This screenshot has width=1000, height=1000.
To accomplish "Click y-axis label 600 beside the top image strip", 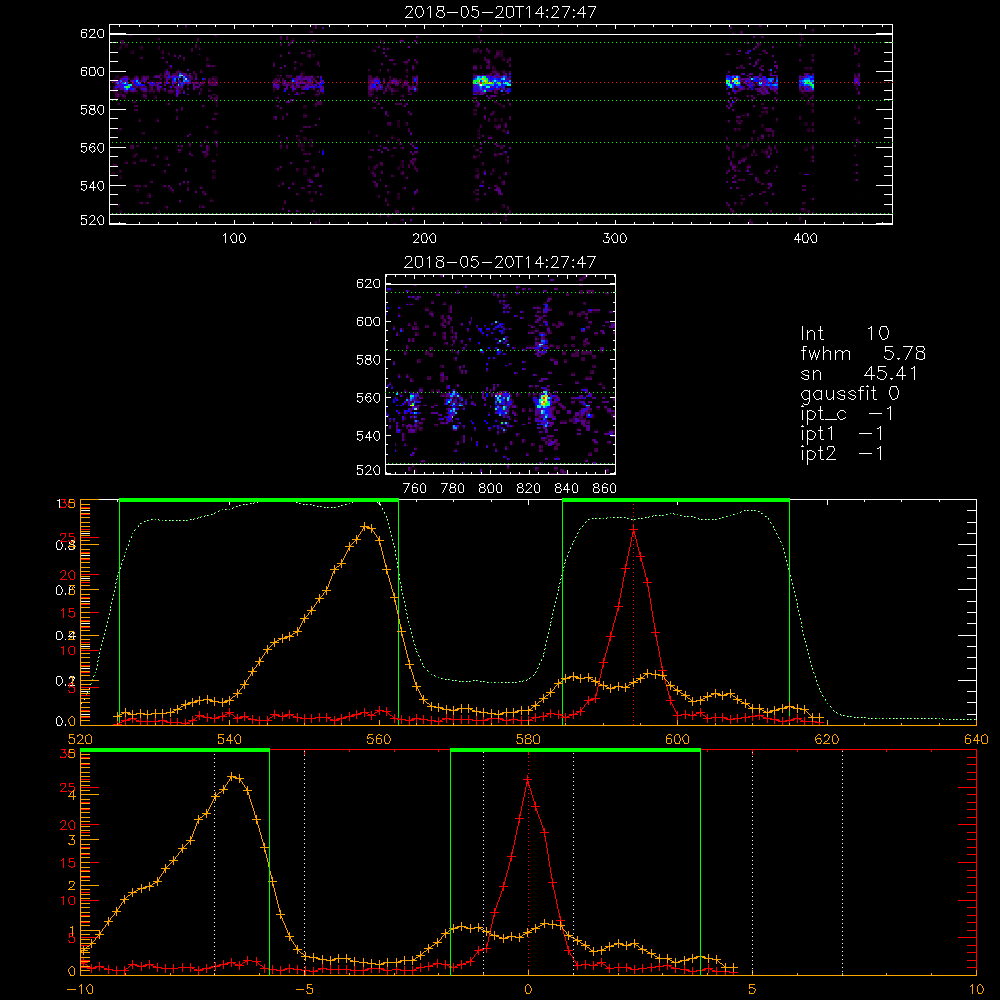I will coord(92,71).
